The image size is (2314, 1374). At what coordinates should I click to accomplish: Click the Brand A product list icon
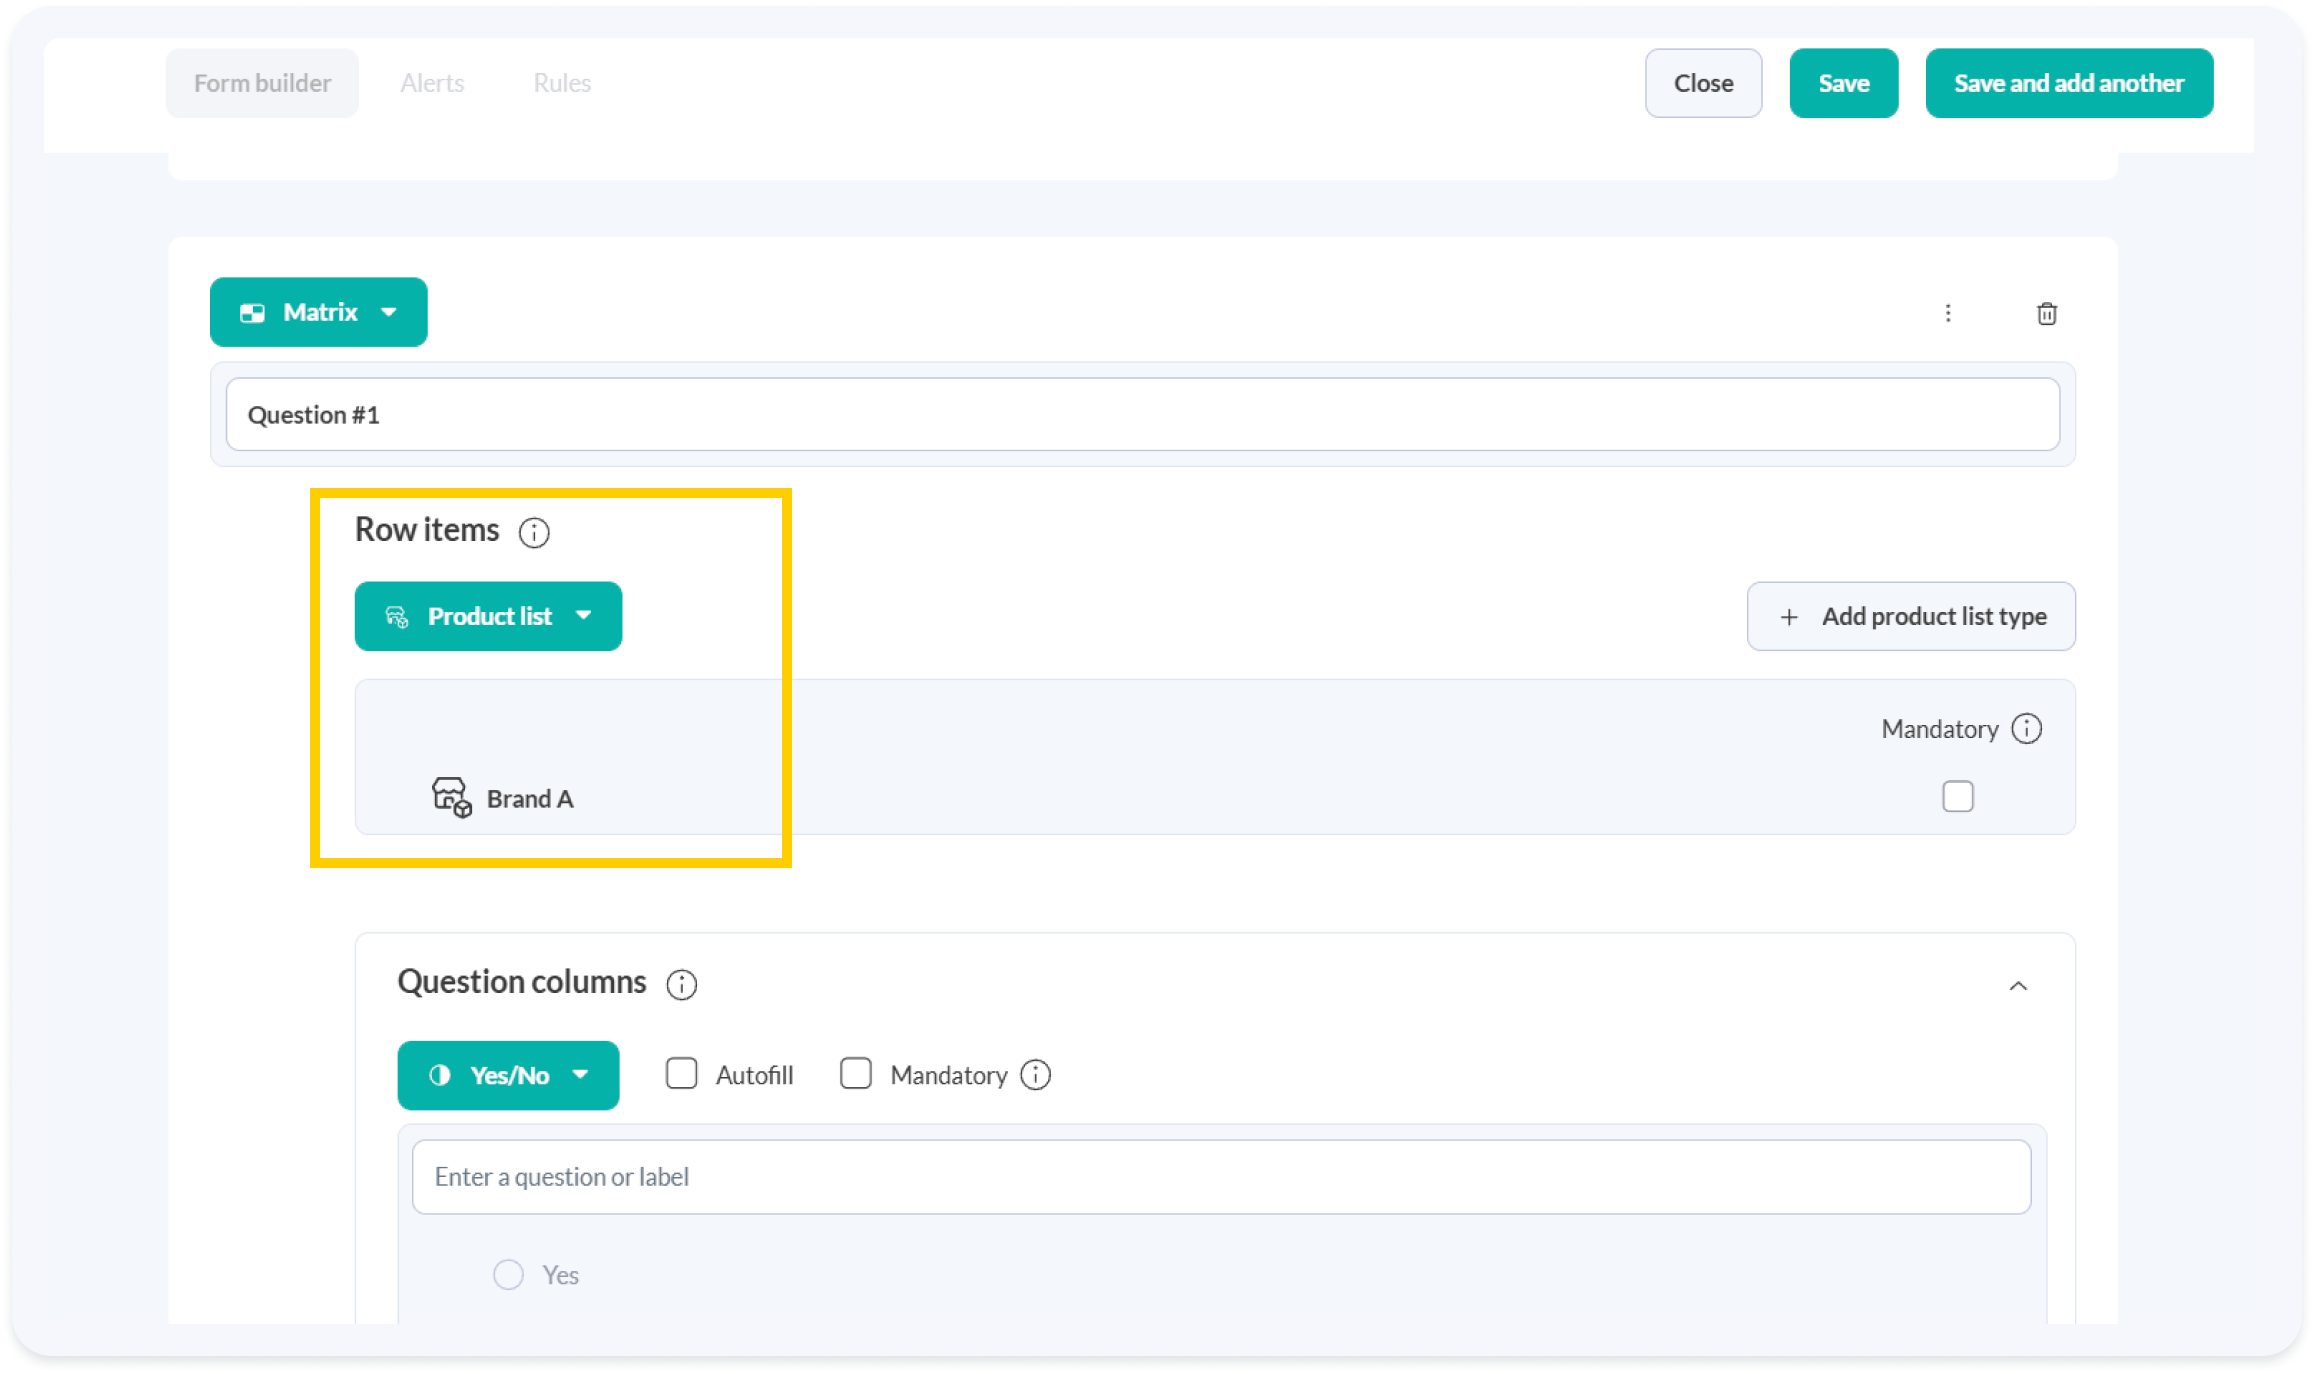coord(451,797)
